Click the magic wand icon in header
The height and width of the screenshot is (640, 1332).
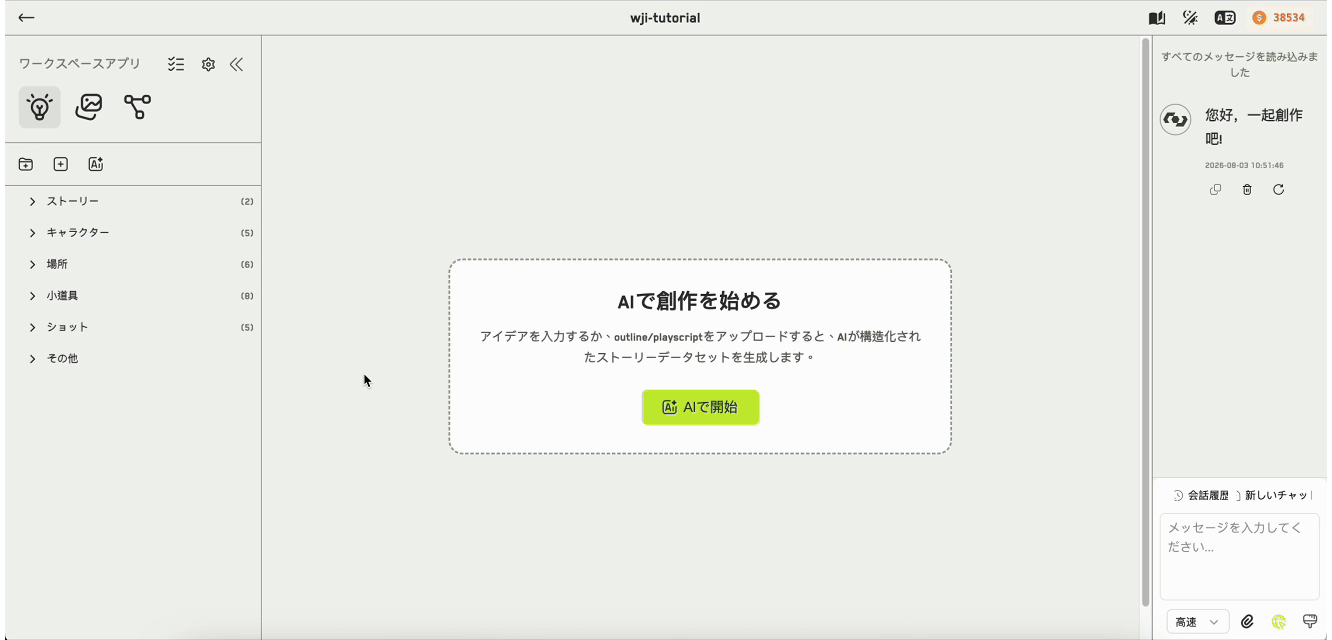[x=1190, y=18]
